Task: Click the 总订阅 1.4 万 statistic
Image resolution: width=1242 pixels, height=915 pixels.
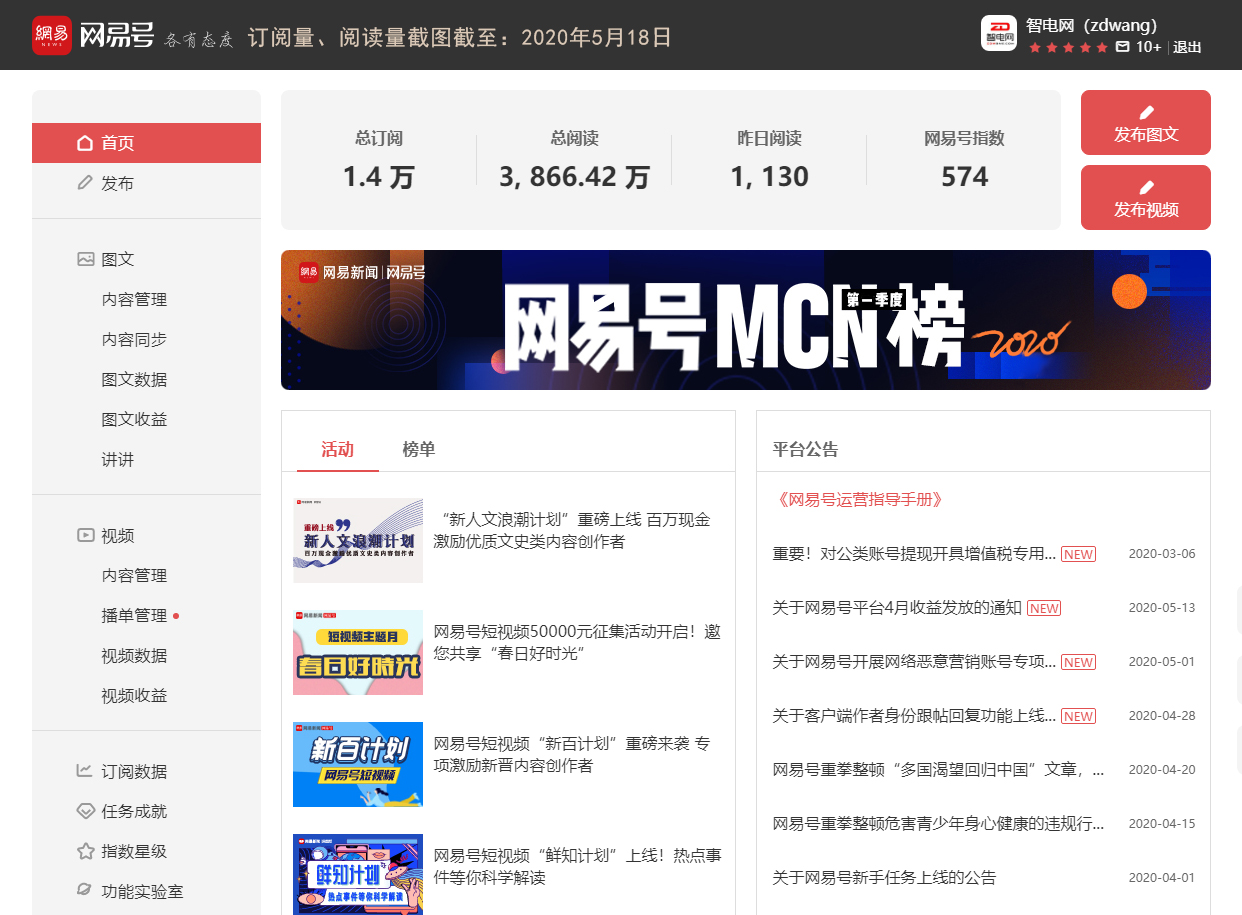Action: pos(379,160)
